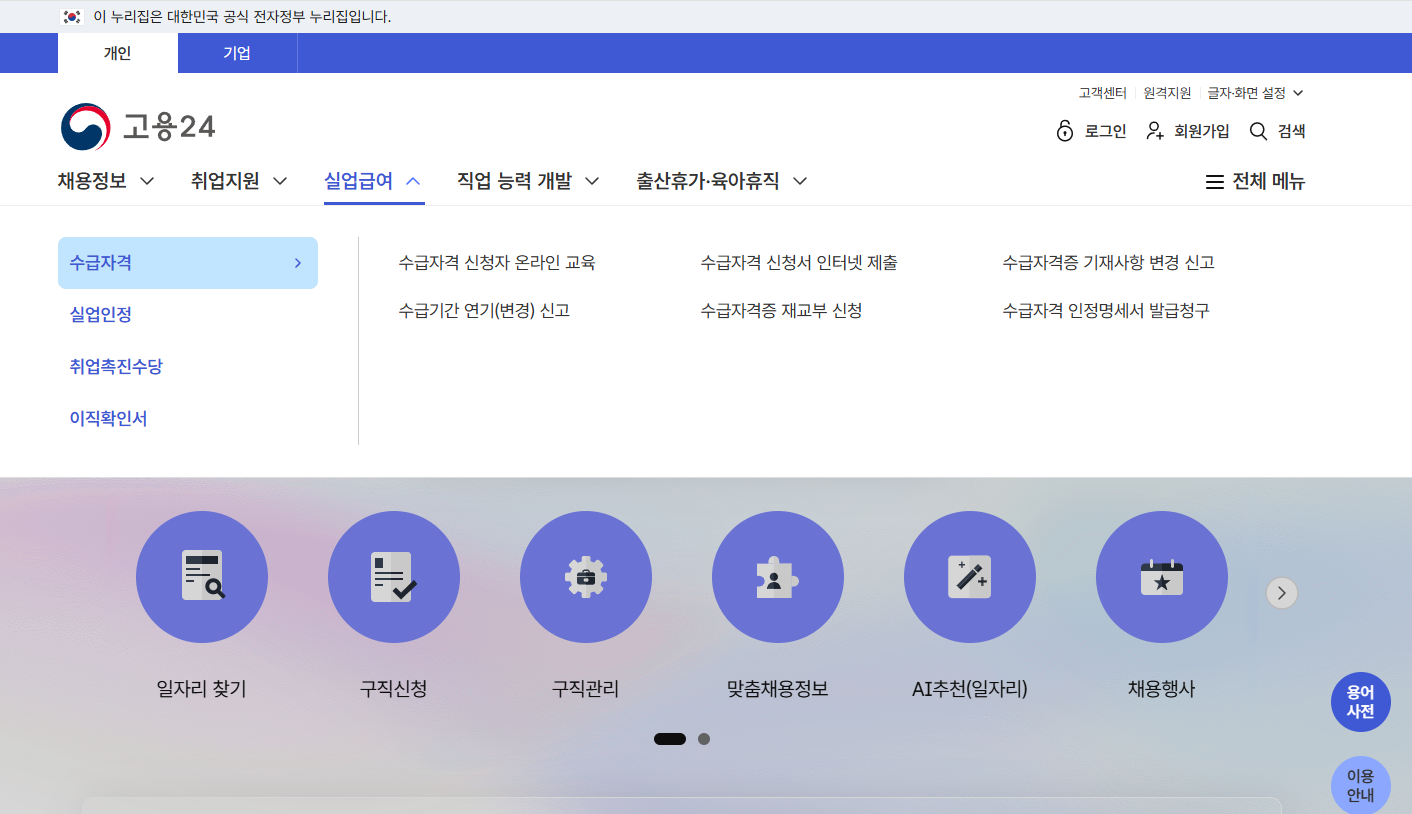
Task: Open AI추천(일자리) magic wand icon
Action: [970, 577]
